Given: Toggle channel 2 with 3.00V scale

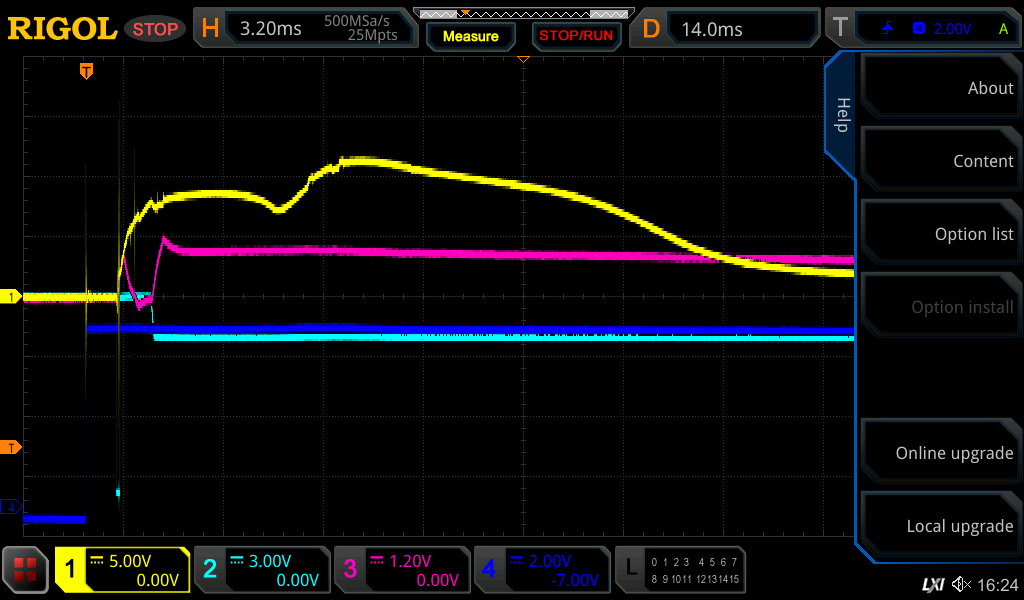Looking at the screenshot, I should pos(261,570).
